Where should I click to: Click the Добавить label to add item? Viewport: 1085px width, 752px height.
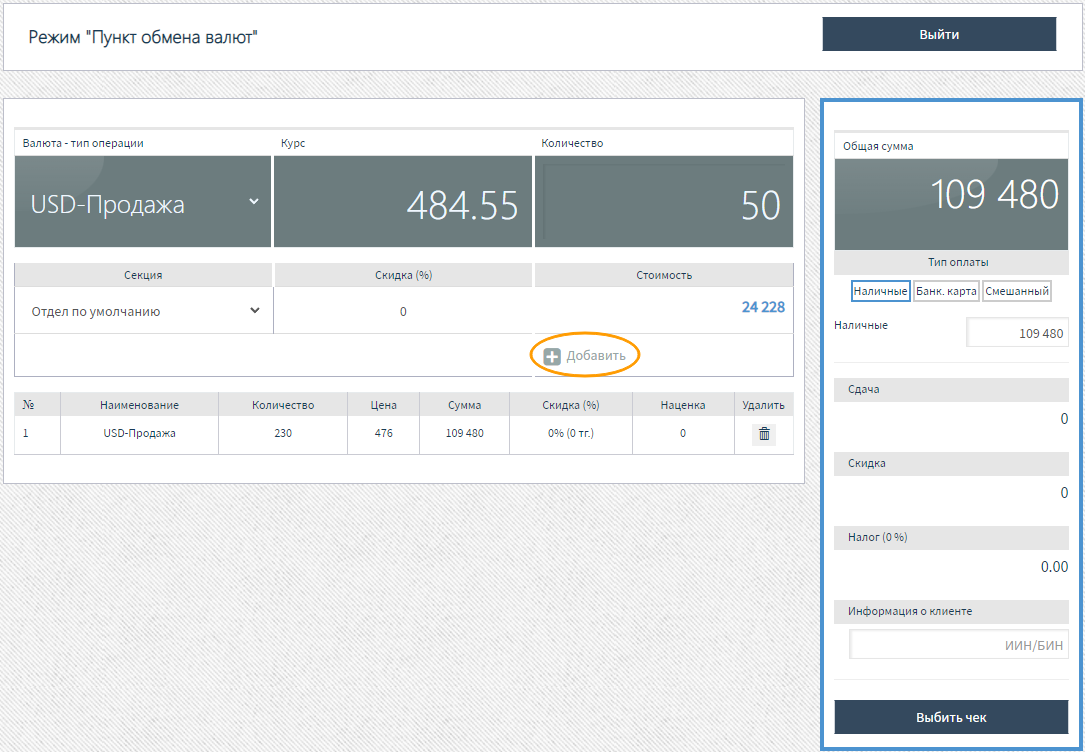pos(596,356)
